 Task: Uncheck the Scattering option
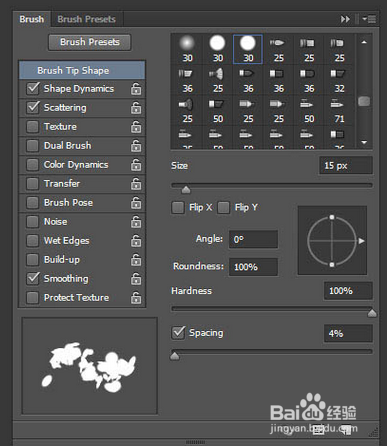[33, 107]
